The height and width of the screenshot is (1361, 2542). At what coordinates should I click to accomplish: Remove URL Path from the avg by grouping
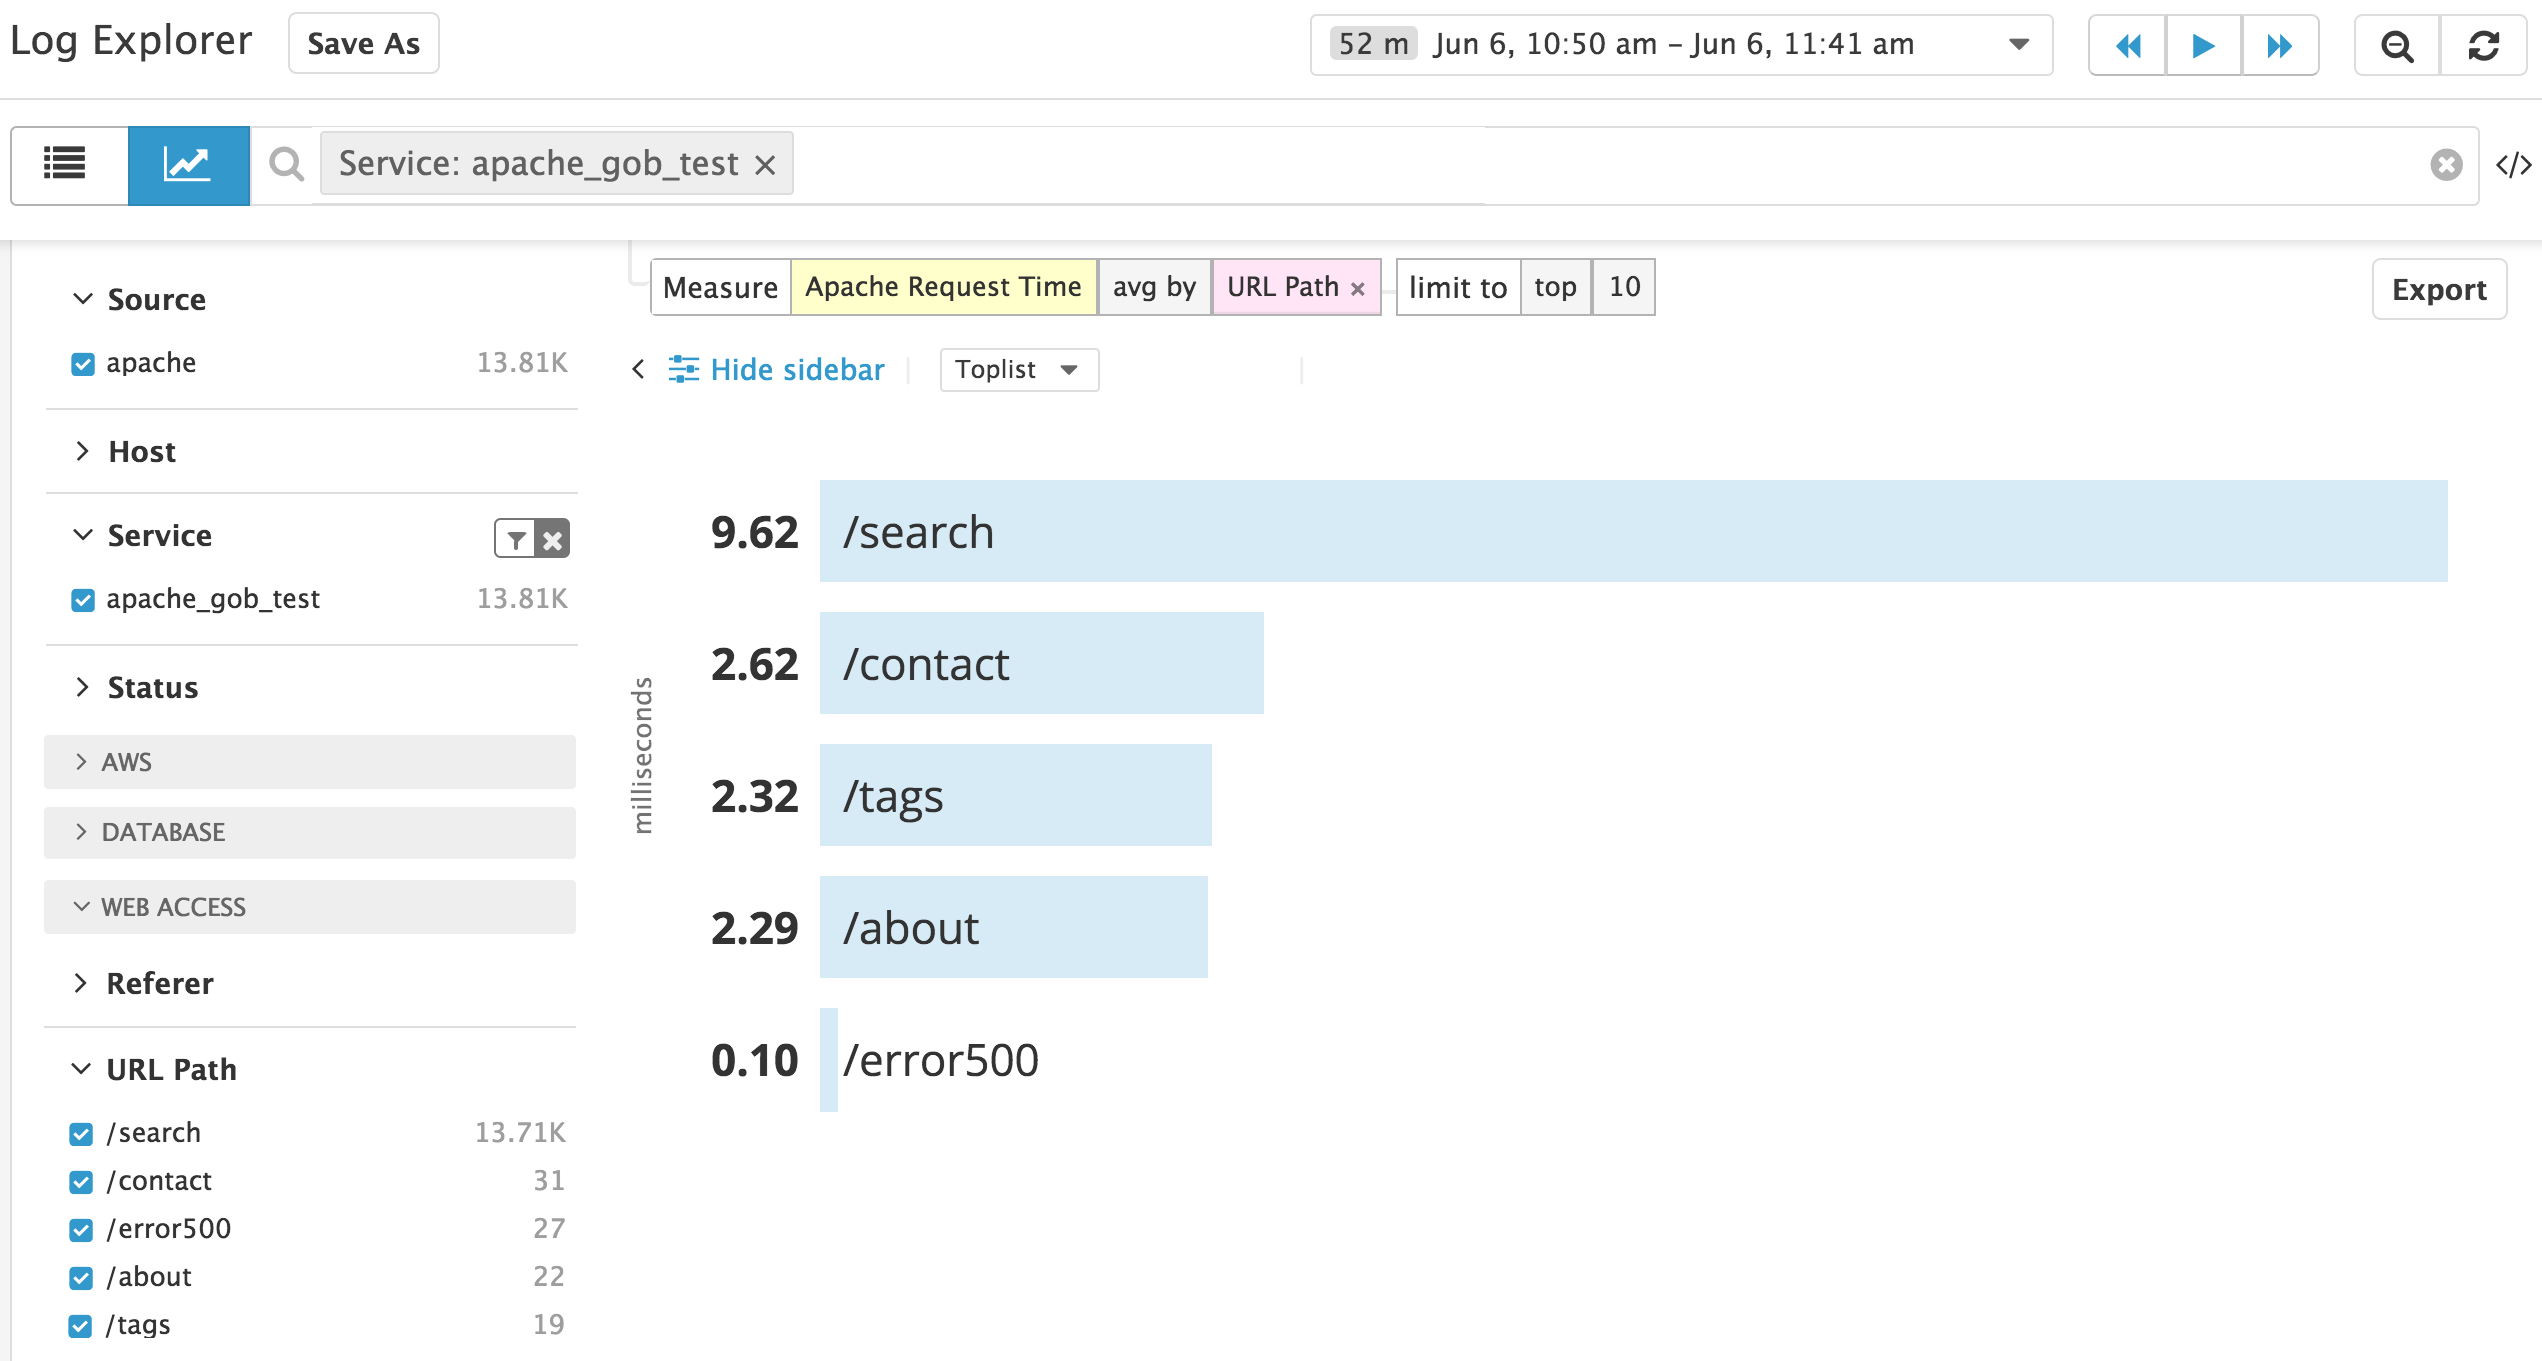point(1358,288)
